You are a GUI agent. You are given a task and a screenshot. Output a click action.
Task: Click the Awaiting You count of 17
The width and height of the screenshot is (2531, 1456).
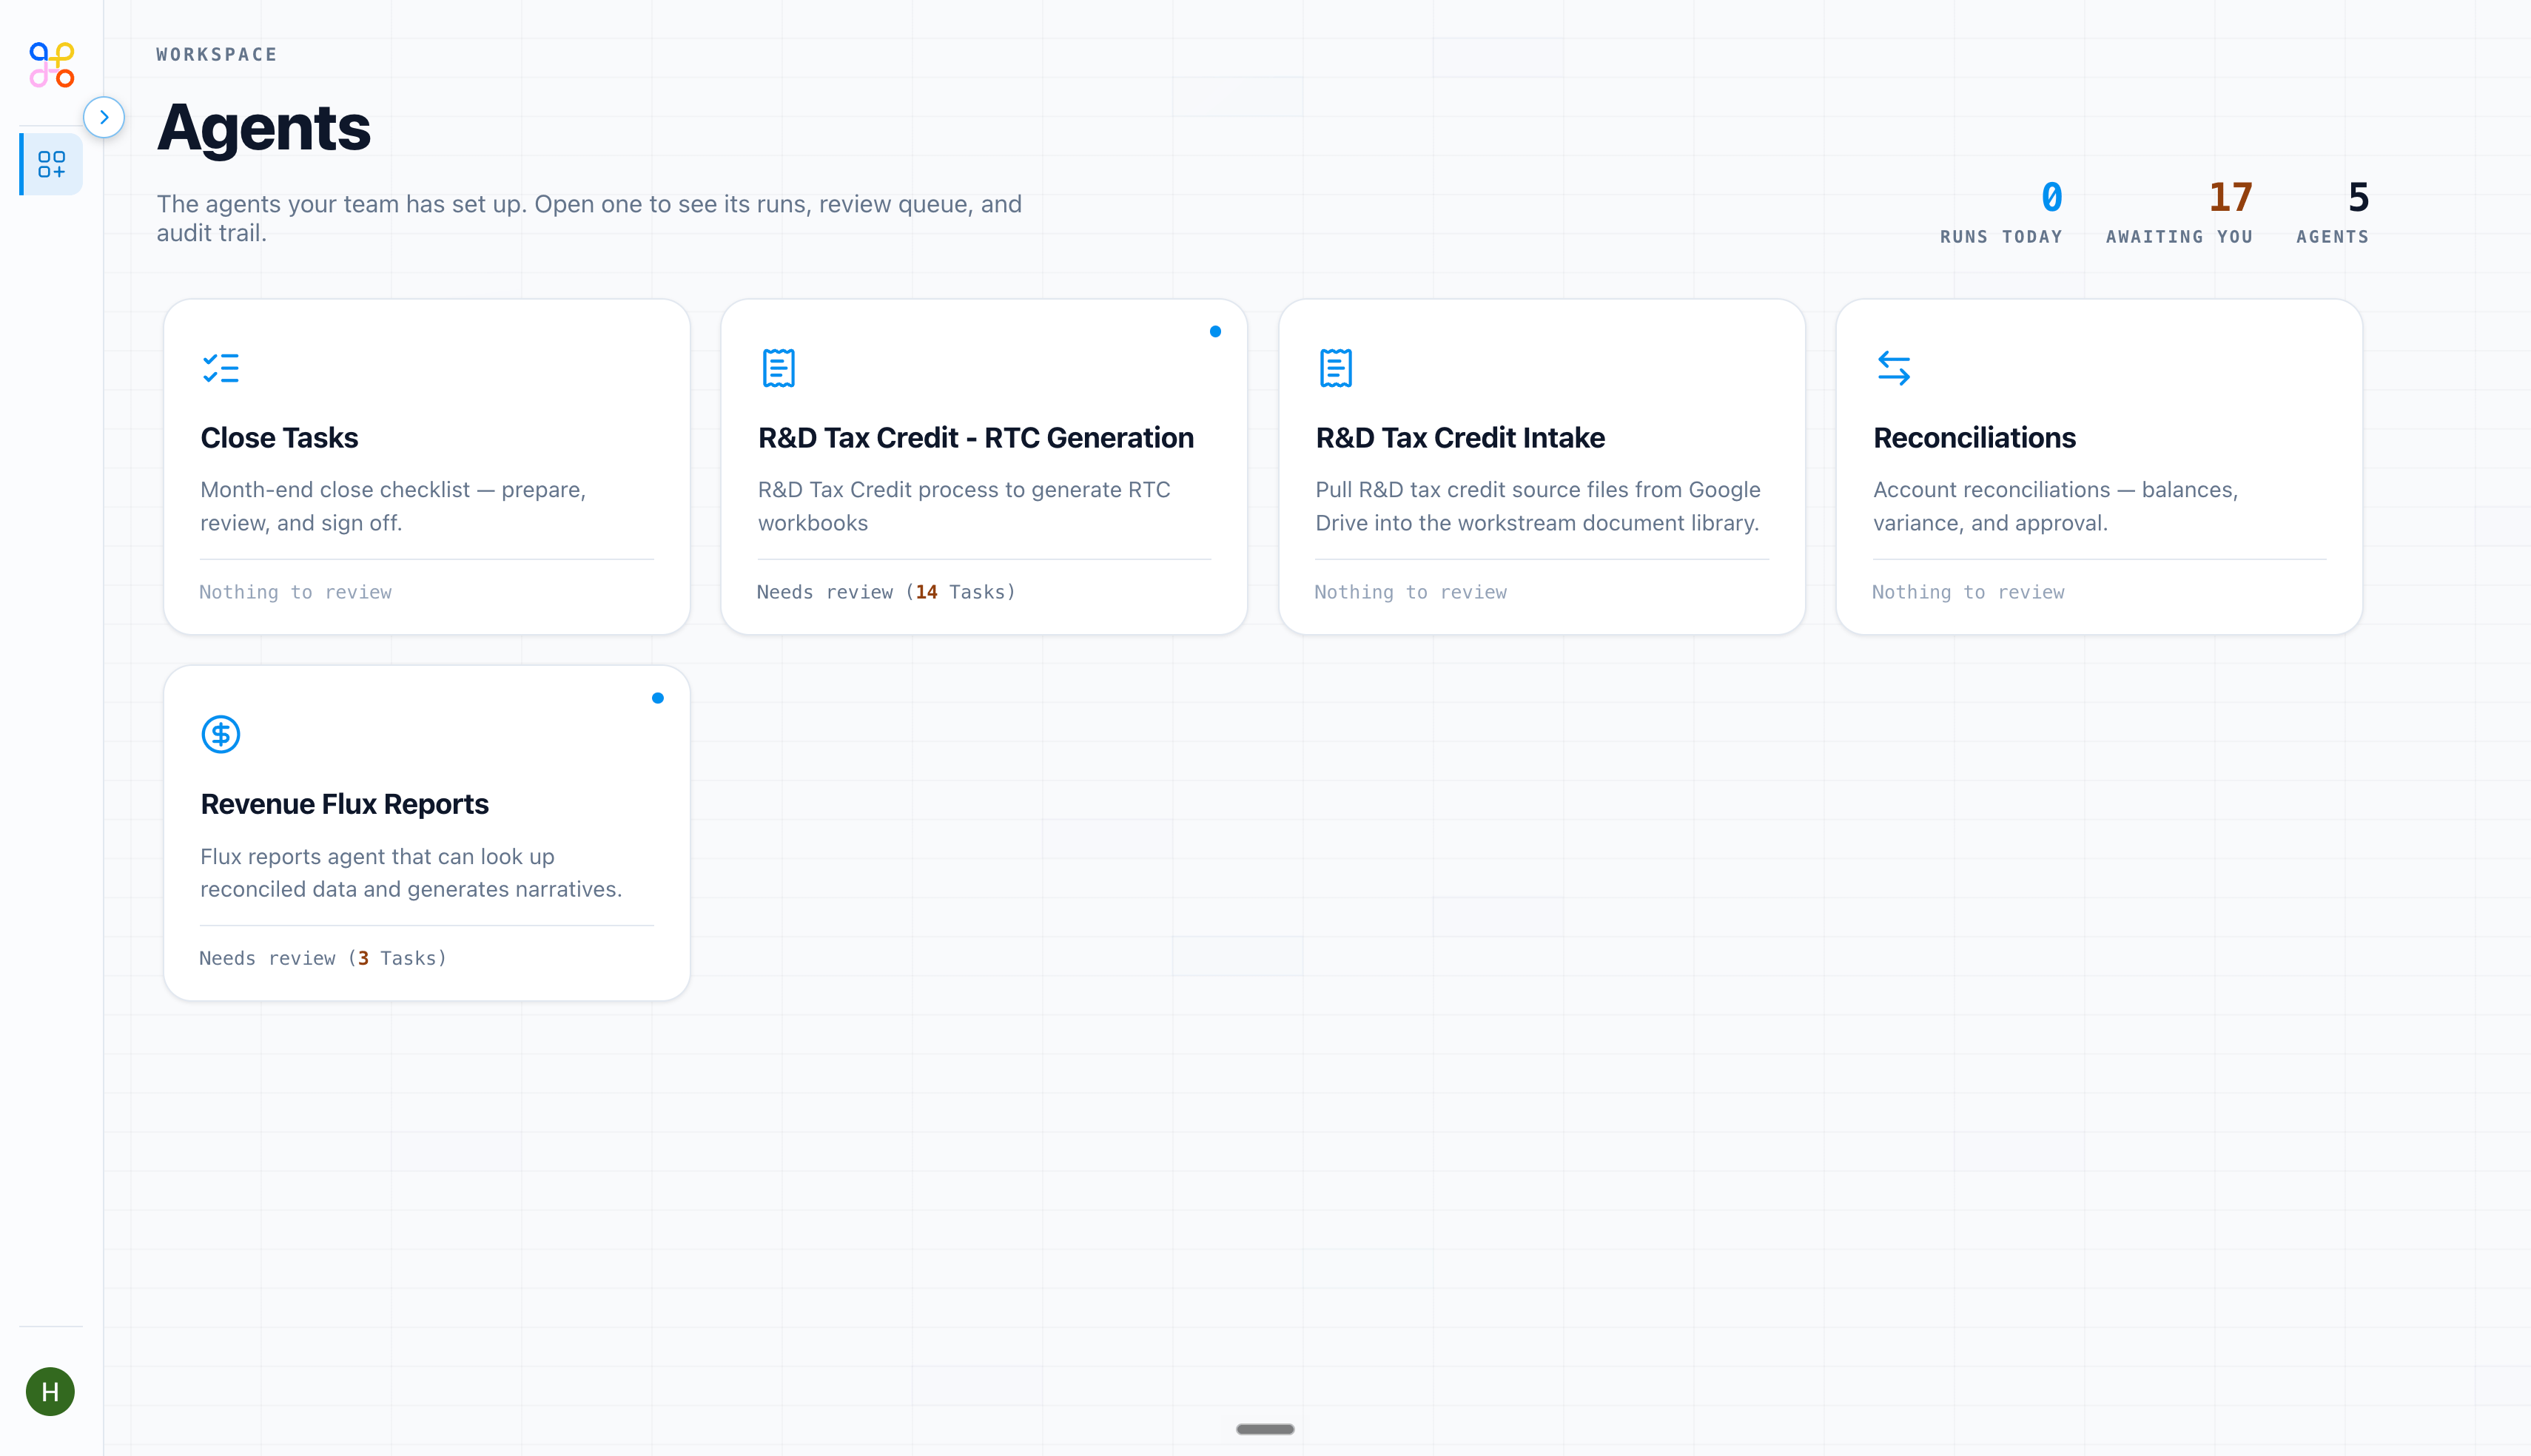point(2230,197)
